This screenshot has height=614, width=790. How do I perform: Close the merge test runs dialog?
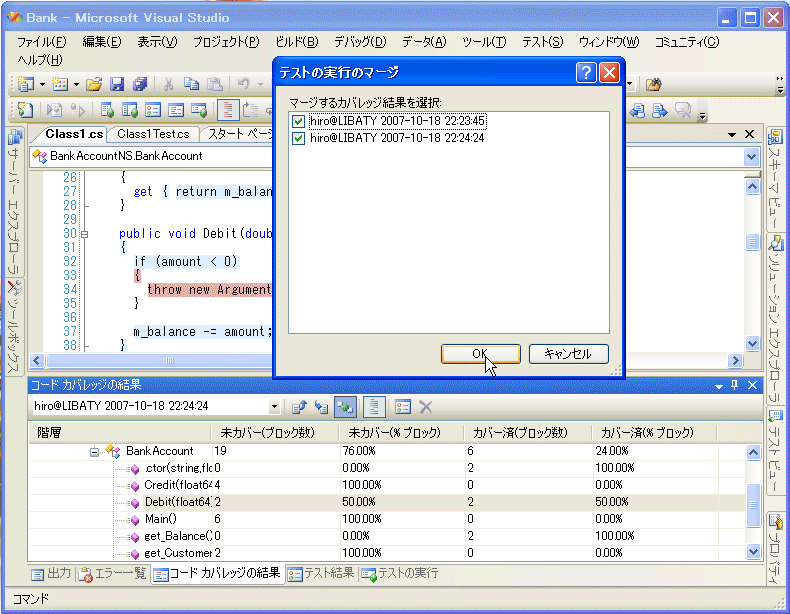tap(609, 73)
